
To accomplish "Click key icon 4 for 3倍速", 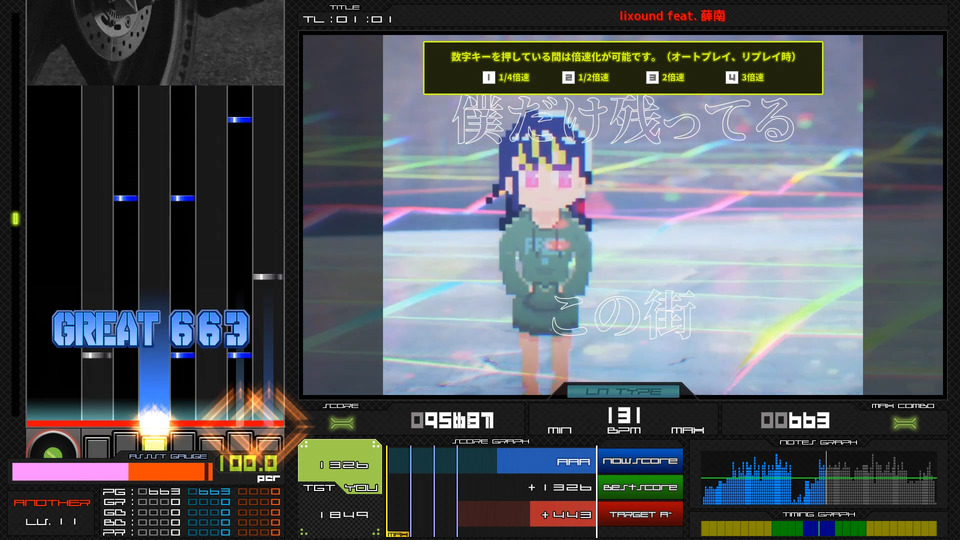I will [732, 77].
